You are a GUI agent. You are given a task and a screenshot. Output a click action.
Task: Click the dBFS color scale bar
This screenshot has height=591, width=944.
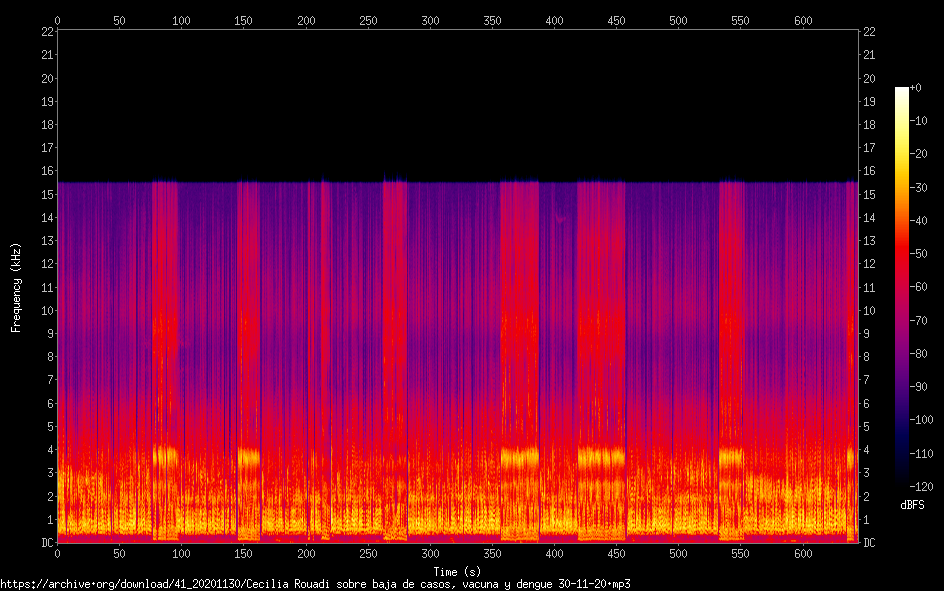[x=901, y=286]
